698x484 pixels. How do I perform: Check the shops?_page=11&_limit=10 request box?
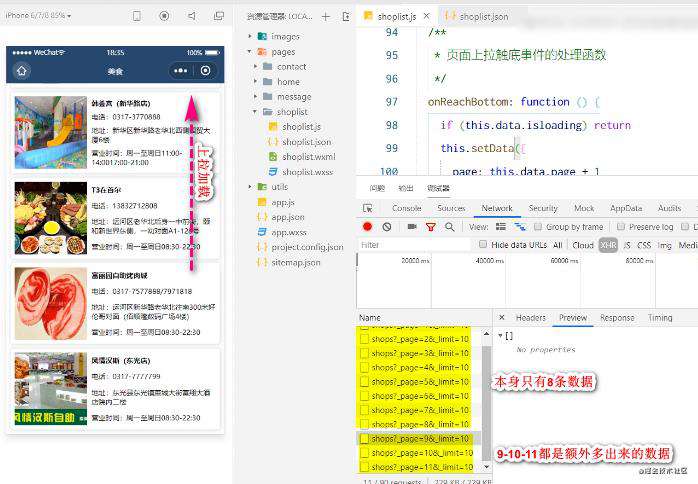point(365,467)
